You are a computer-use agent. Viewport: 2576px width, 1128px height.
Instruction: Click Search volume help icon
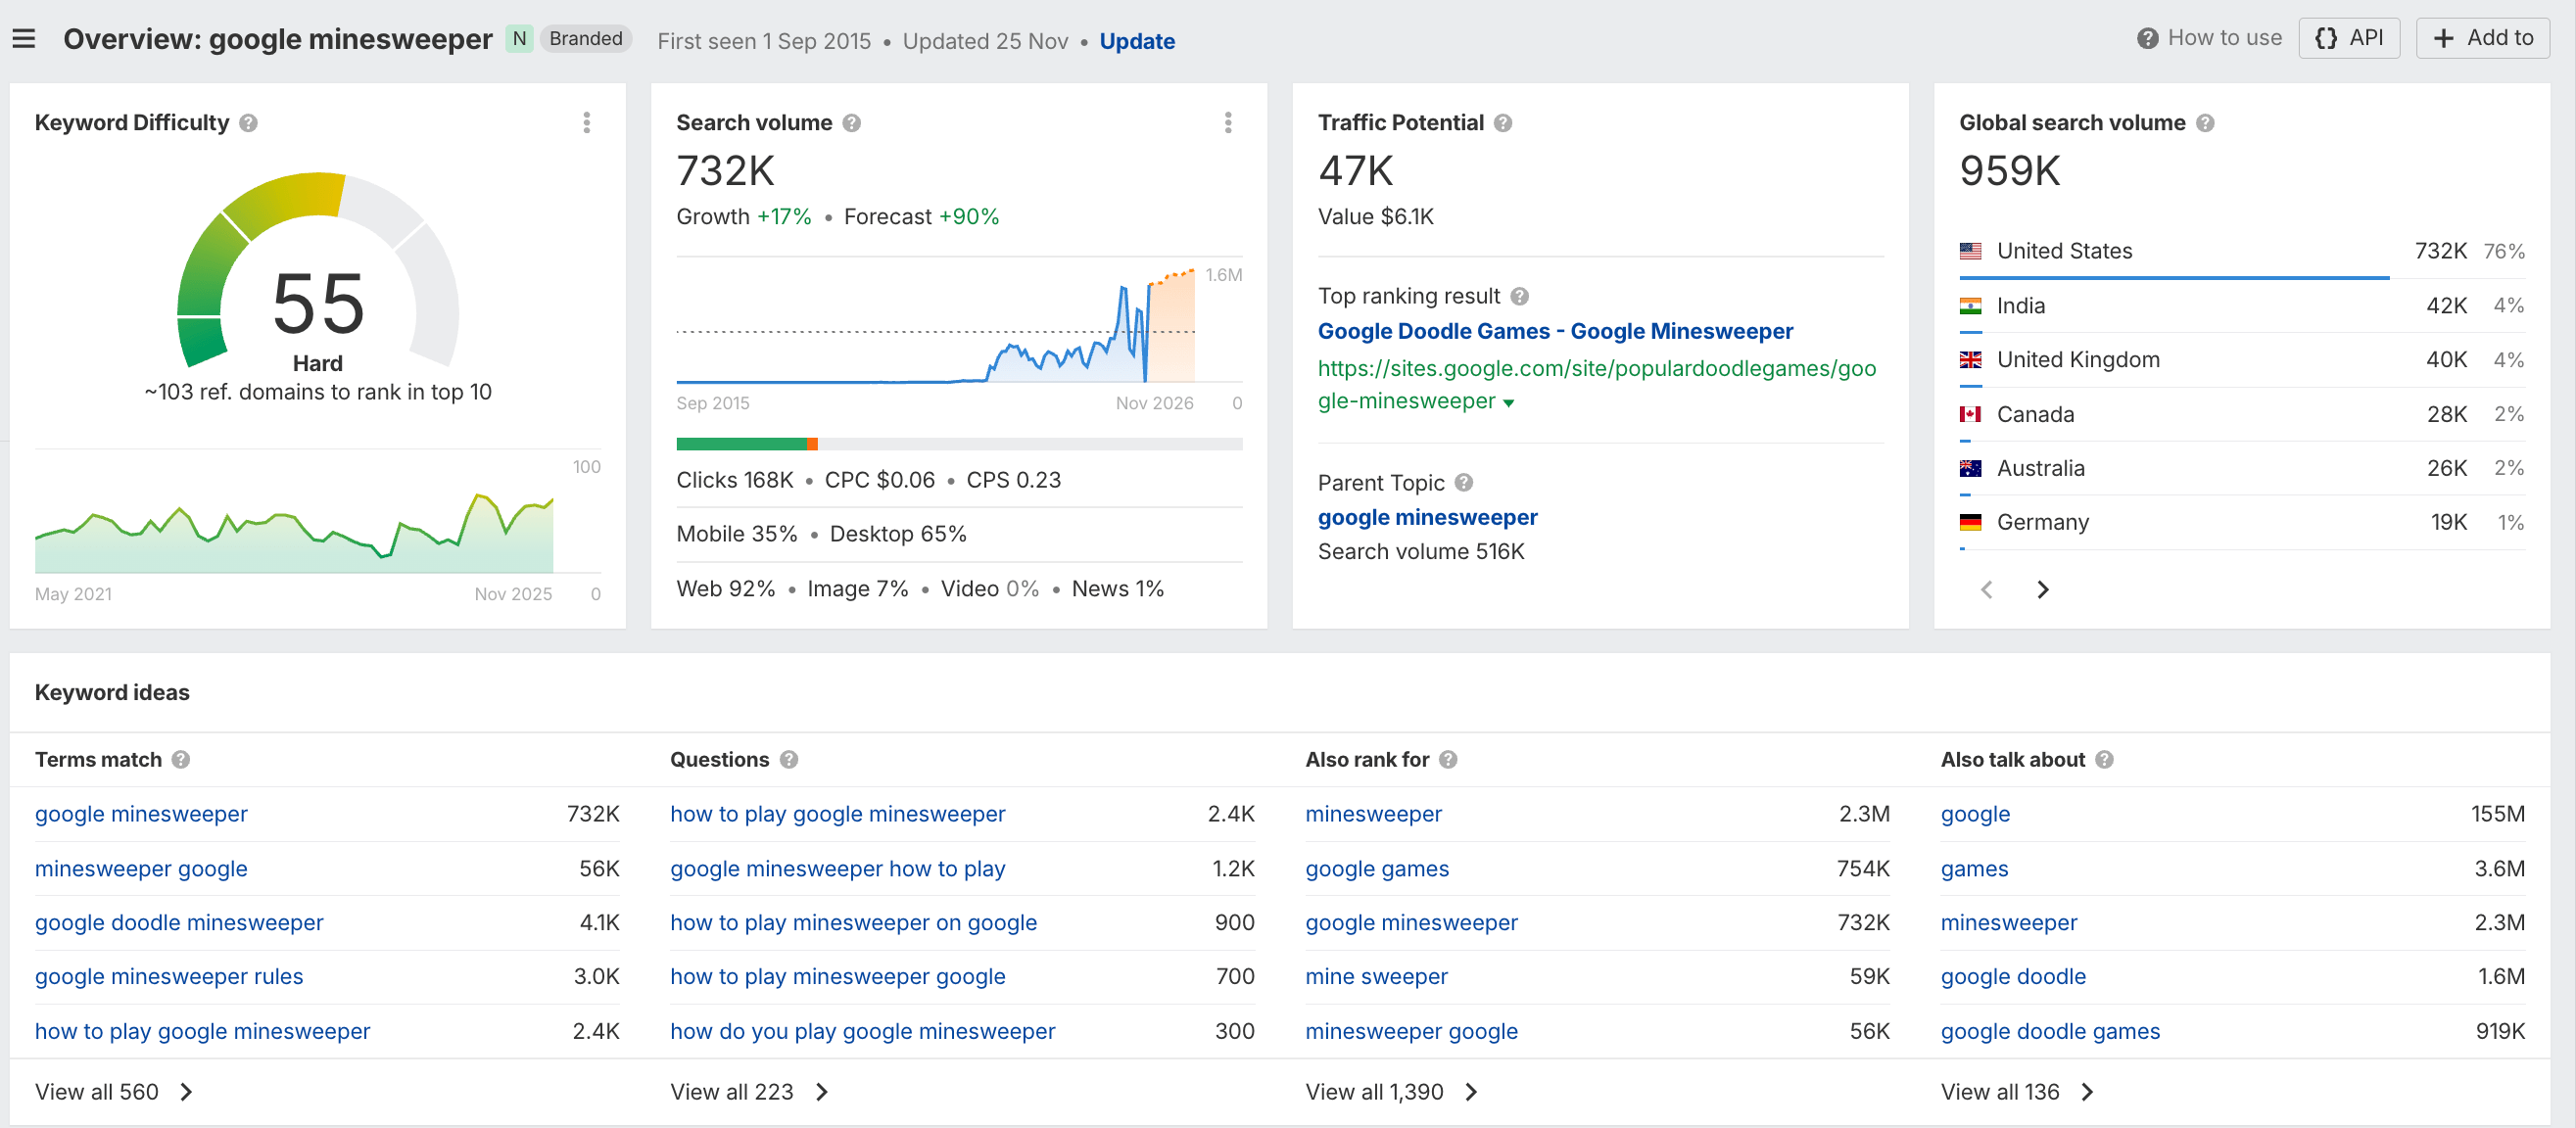tap(852, 123)
